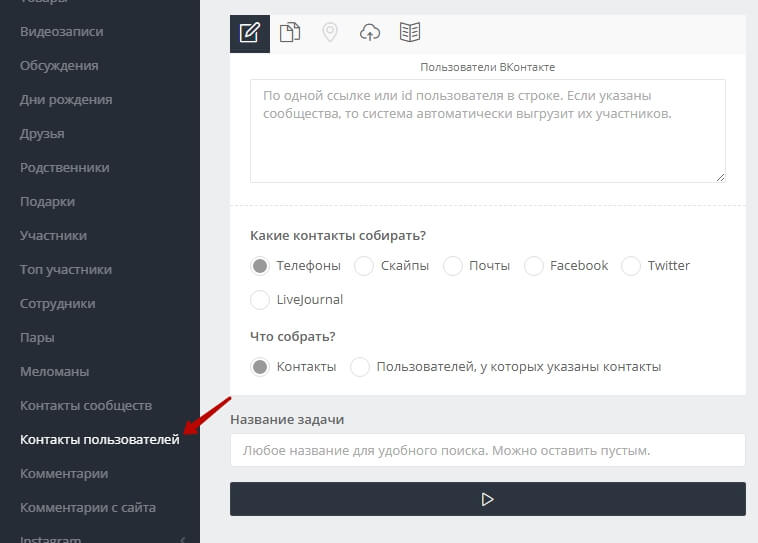Select the pencil edit input tab icon
758x543 pixels.
tap(250, 33)
